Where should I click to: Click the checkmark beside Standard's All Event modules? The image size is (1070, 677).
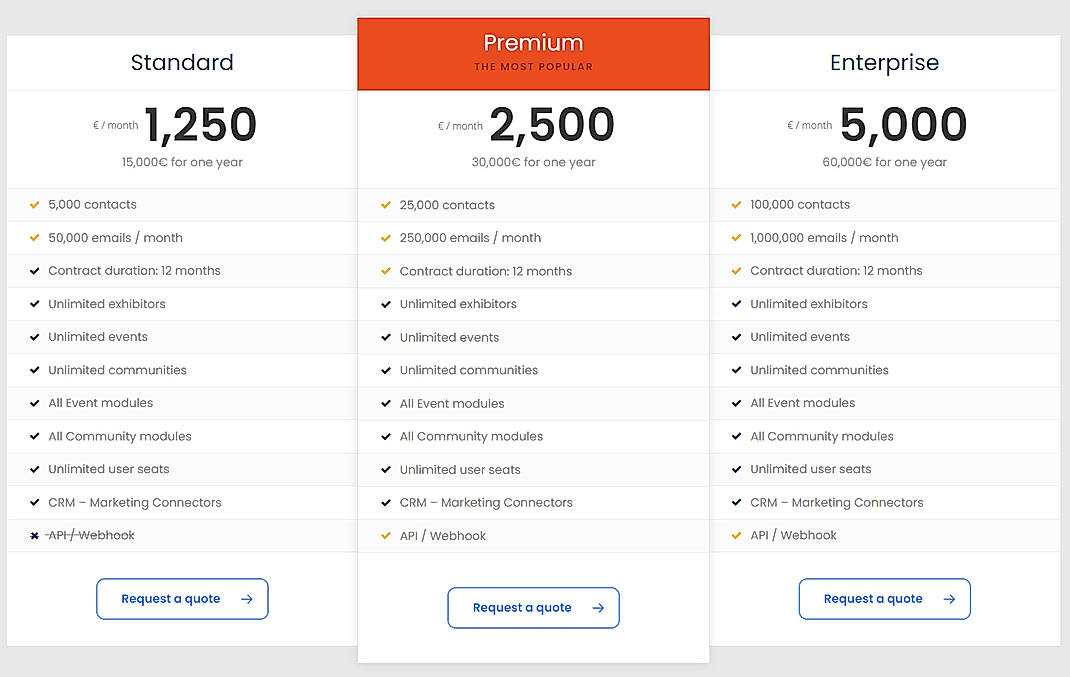click(34, 402)
